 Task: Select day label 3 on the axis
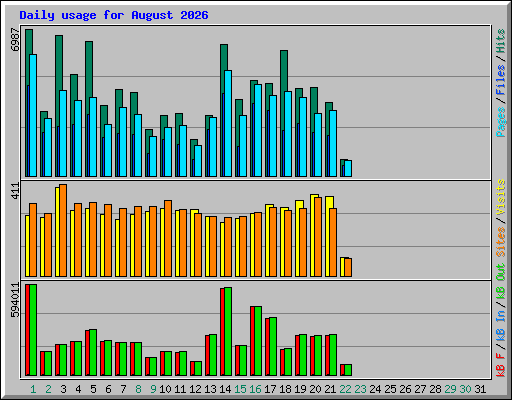(x=63, y=389)
